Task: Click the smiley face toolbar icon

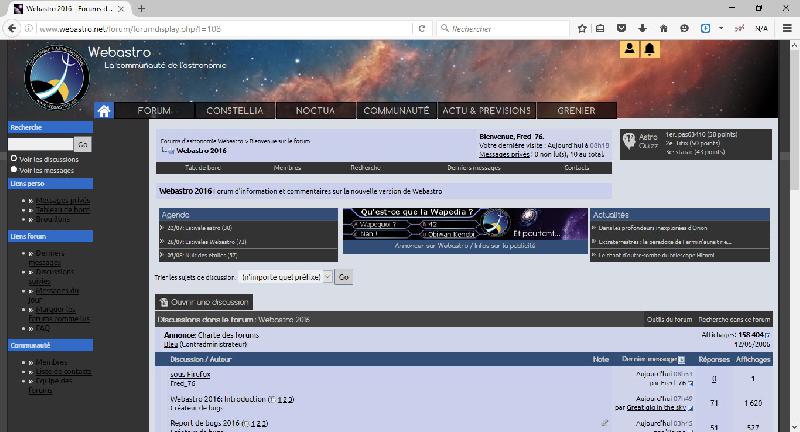Action: coord(684,29)
